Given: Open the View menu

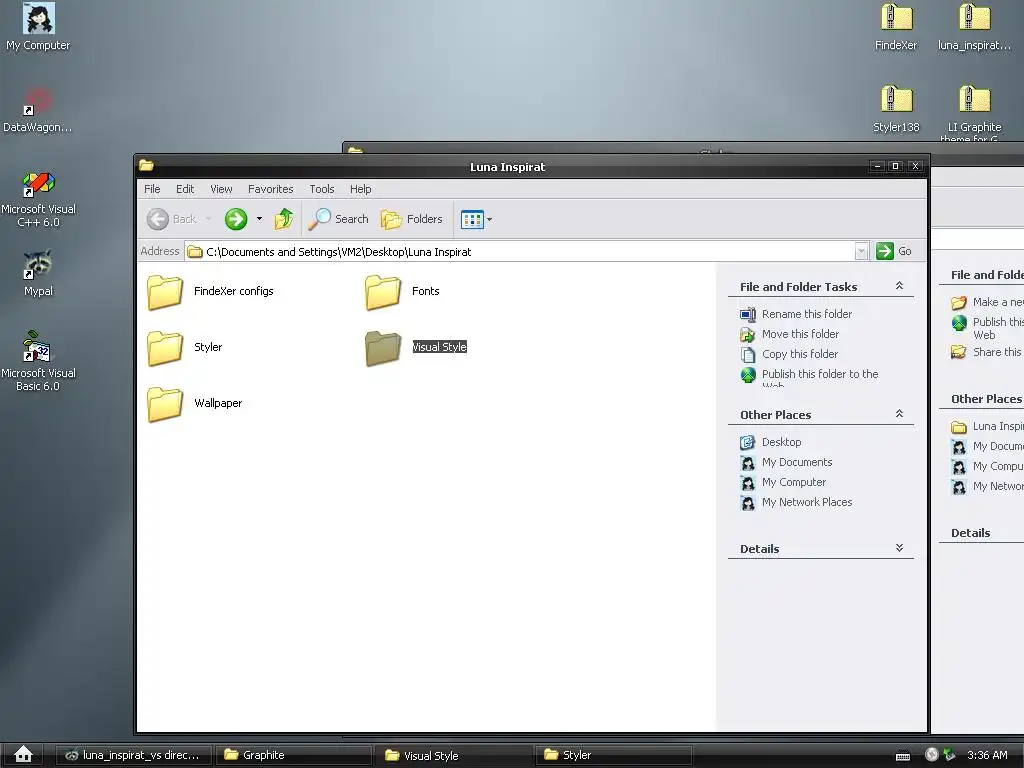Looking at the screenshot, I should [x=221, y=189].
